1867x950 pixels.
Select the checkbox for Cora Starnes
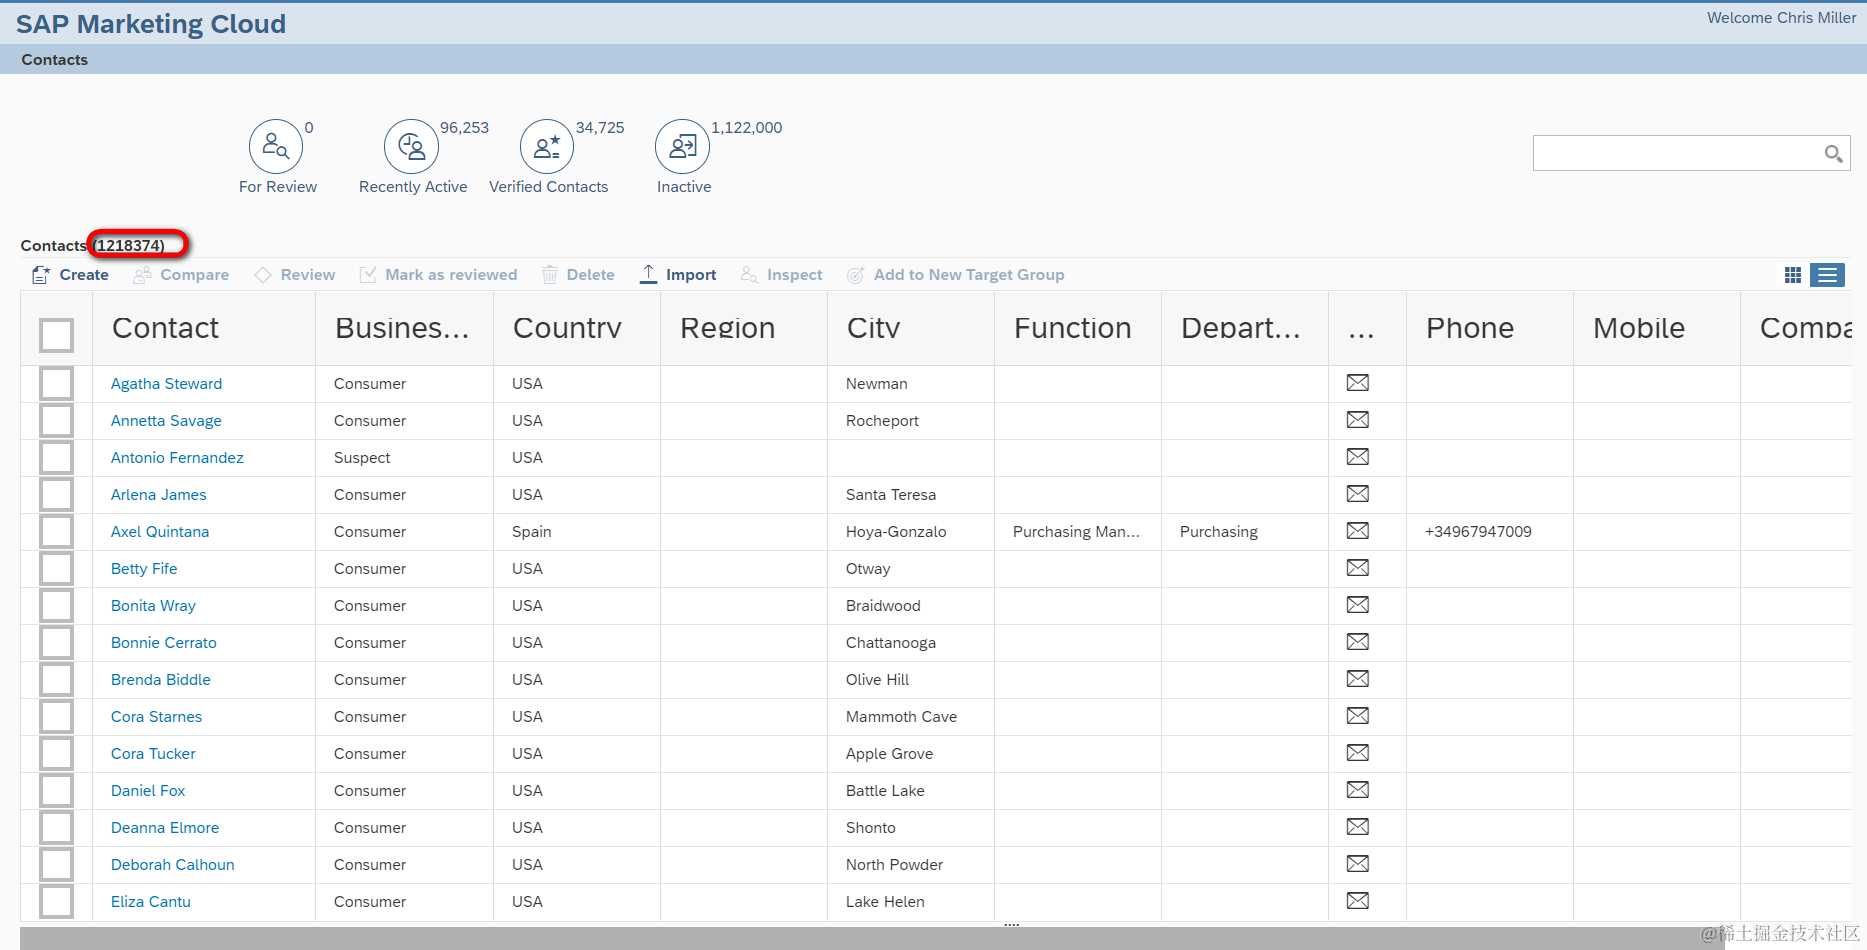point(56,717)
